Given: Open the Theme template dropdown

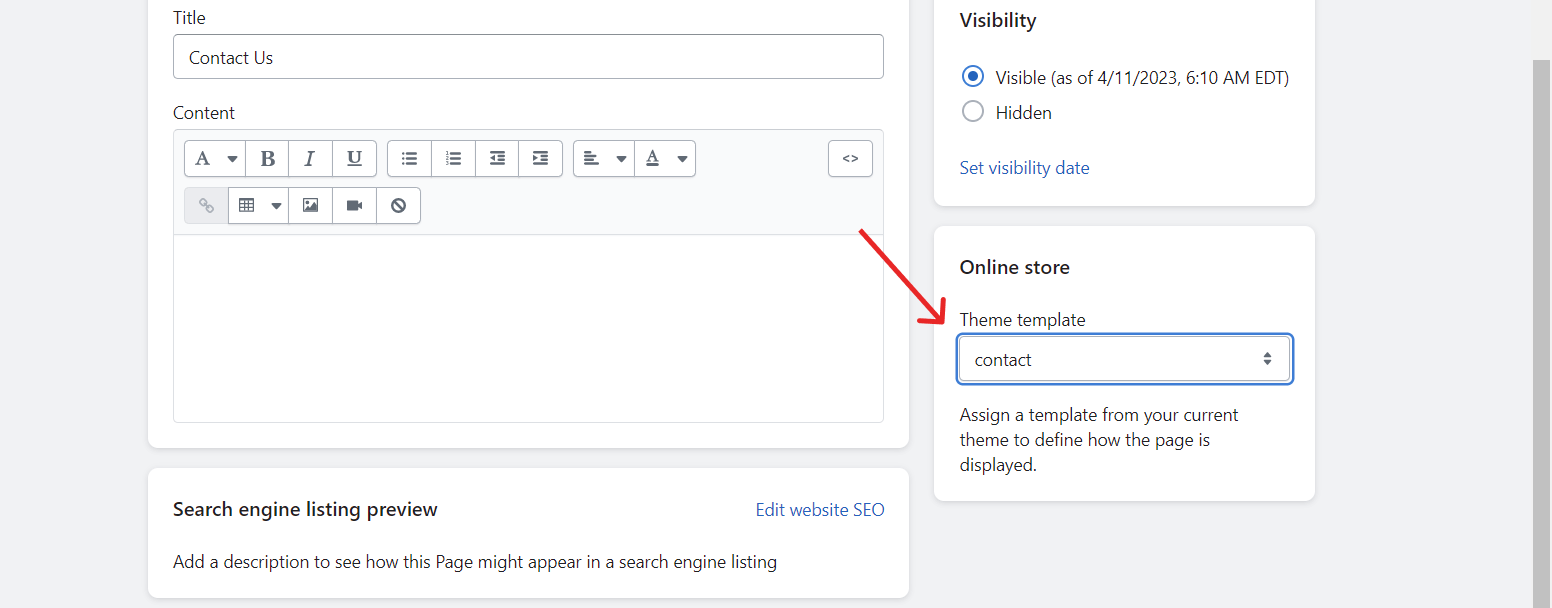Looking at the screenshot, I should (1124, 358).
